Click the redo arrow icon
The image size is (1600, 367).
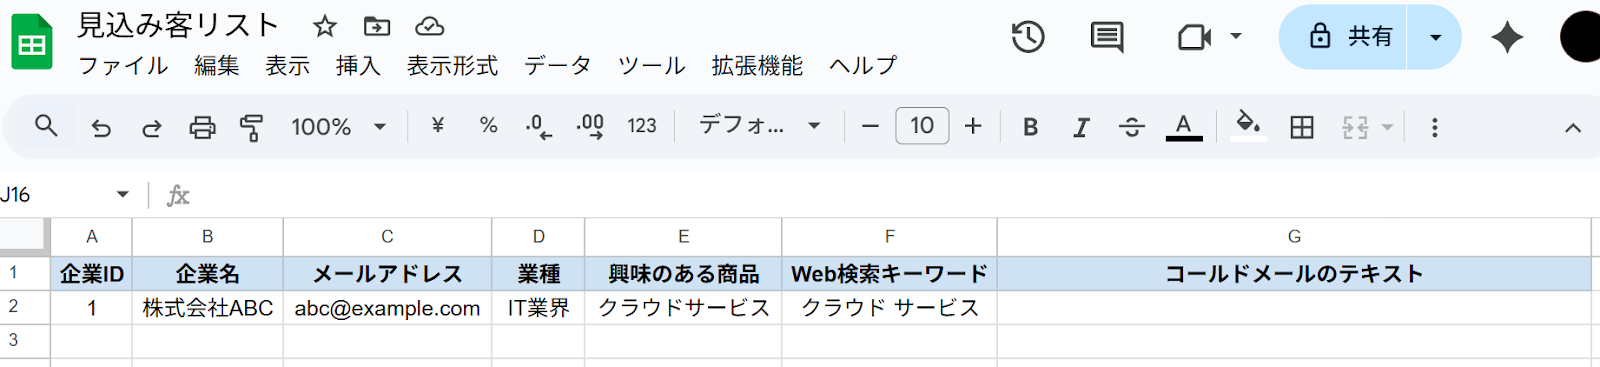pyautogui.click(x=151, y=127)
